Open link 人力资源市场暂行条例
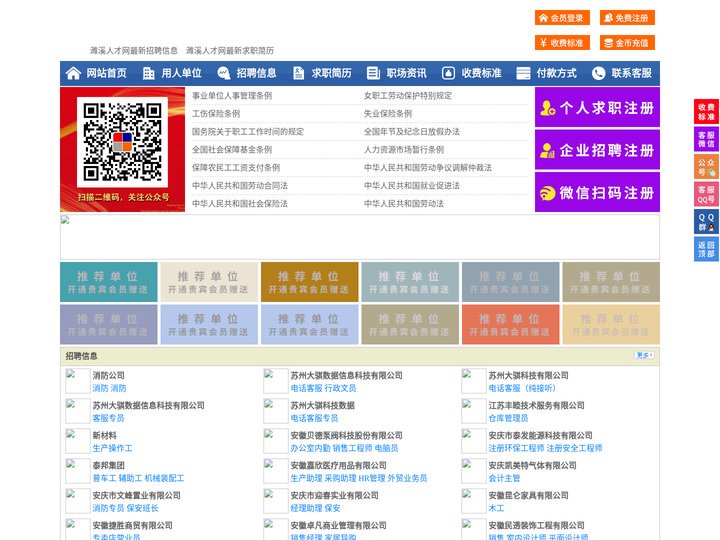Viewport: 720px width, 540px height. (404, 149)
